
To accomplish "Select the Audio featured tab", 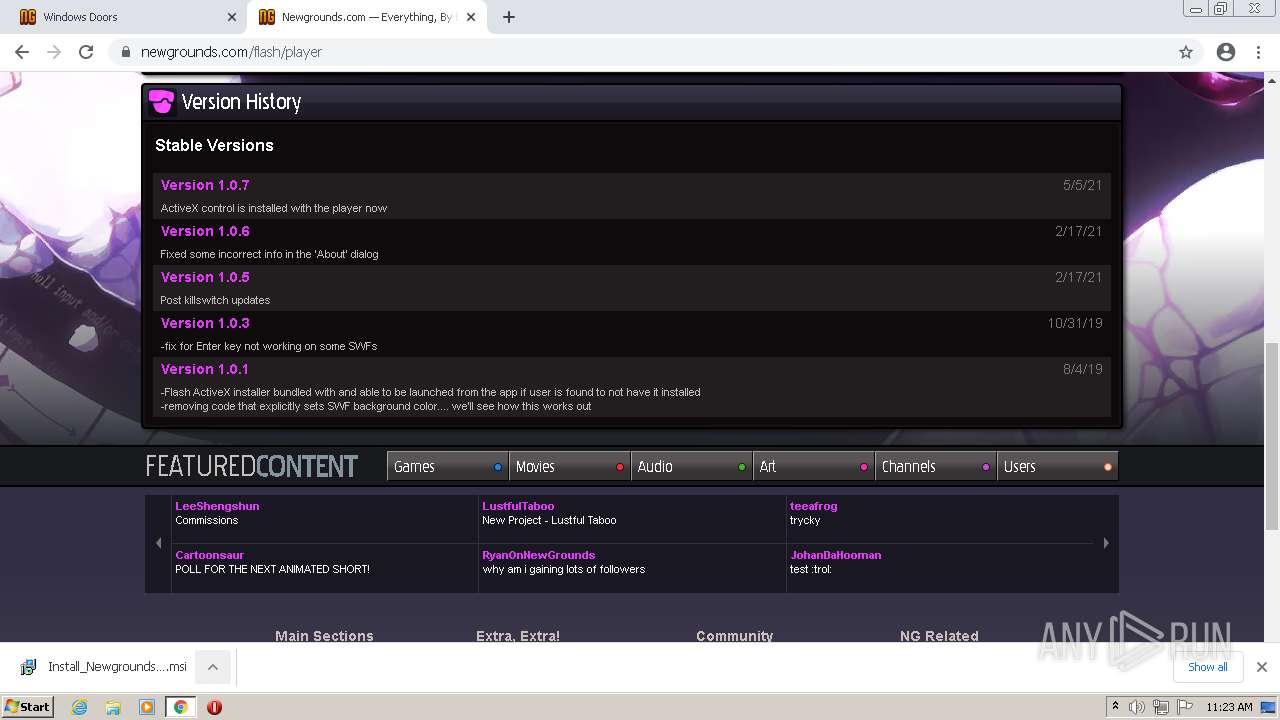I will 692,467.
